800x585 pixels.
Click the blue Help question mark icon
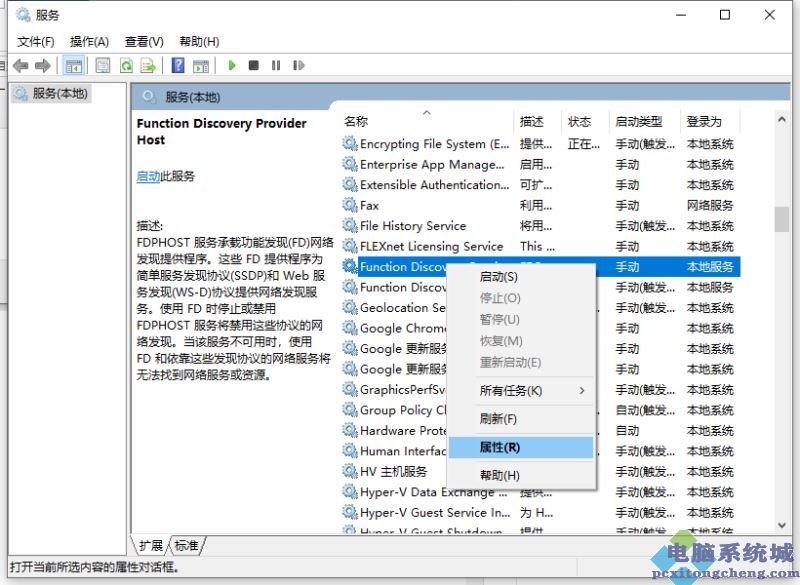coord(178,66)
